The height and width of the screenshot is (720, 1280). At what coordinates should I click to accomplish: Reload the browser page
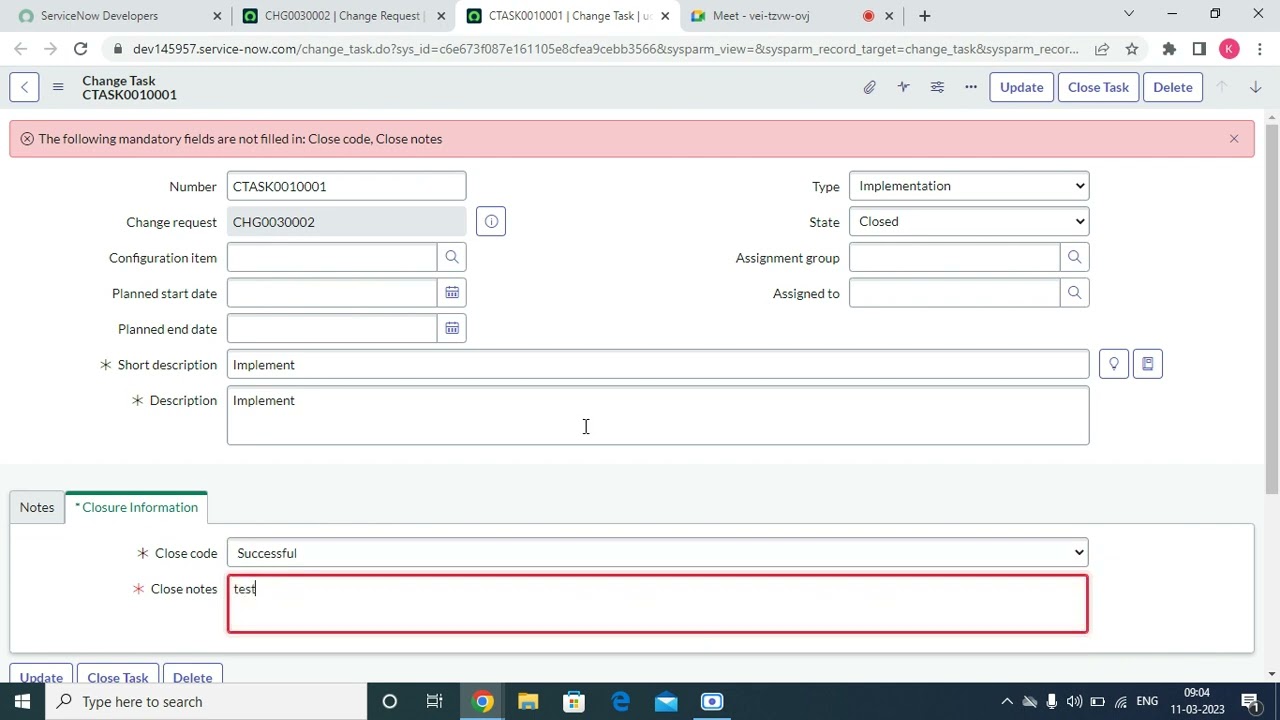coord(80,49)
